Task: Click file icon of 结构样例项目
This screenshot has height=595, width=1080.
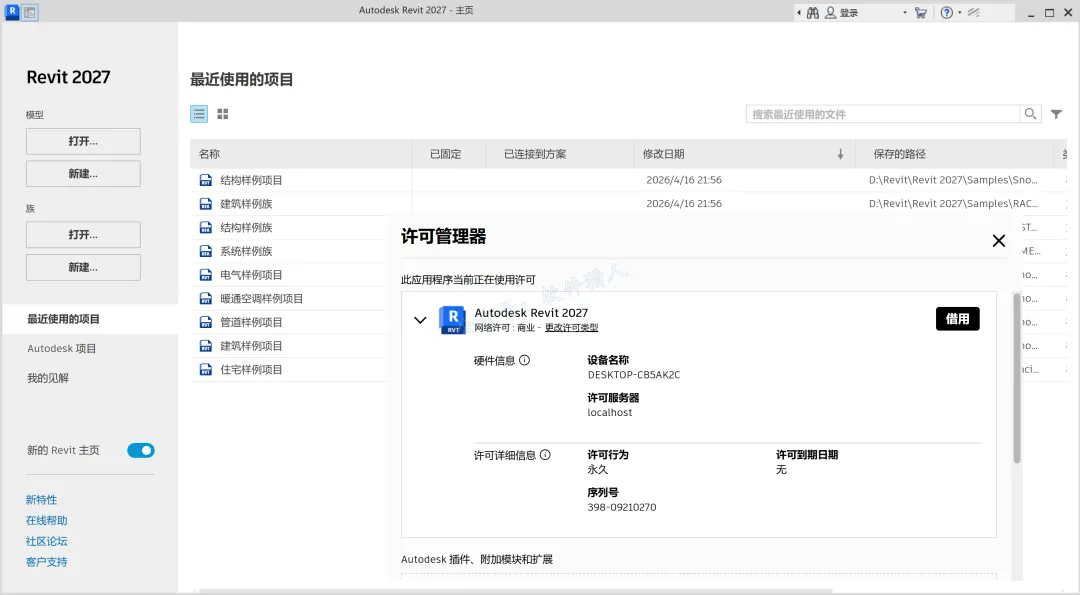Action: [x=205, y=180]
